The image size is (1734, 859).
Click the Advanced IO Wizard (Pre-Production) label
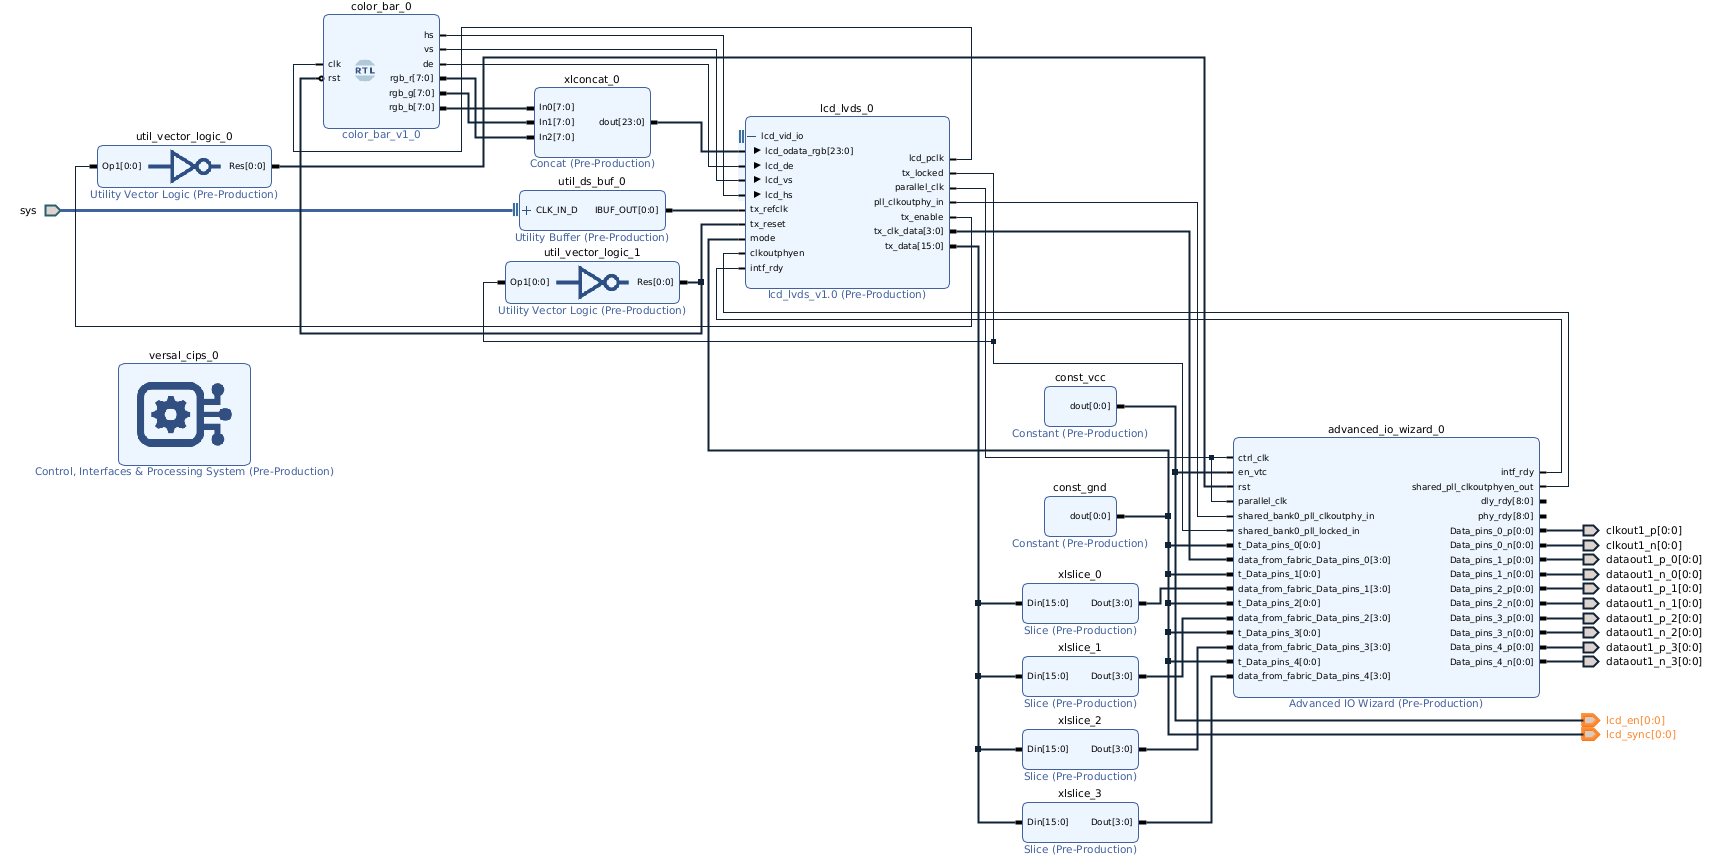1385,703
